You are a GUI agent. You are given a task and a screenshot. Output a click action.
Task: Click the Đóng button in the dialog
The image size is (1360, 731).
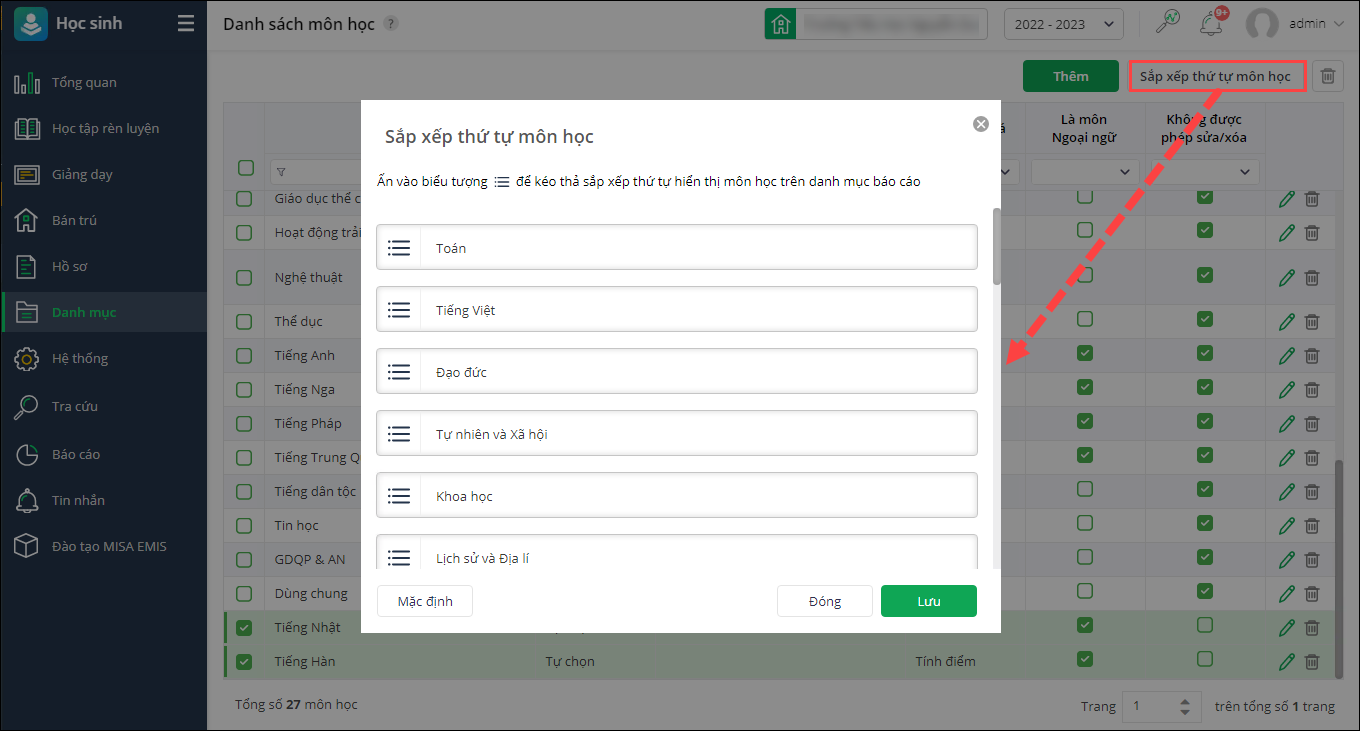[825, 601]
